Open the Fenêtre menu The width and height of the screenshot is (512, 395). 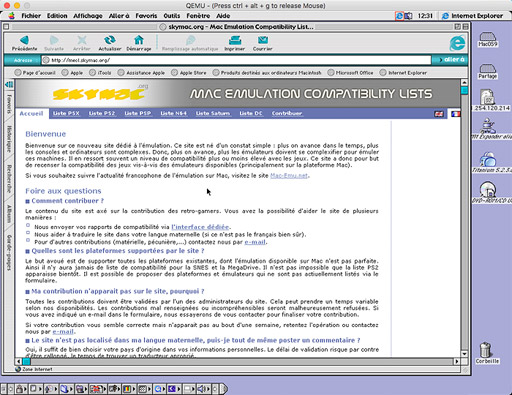point(198,16)
